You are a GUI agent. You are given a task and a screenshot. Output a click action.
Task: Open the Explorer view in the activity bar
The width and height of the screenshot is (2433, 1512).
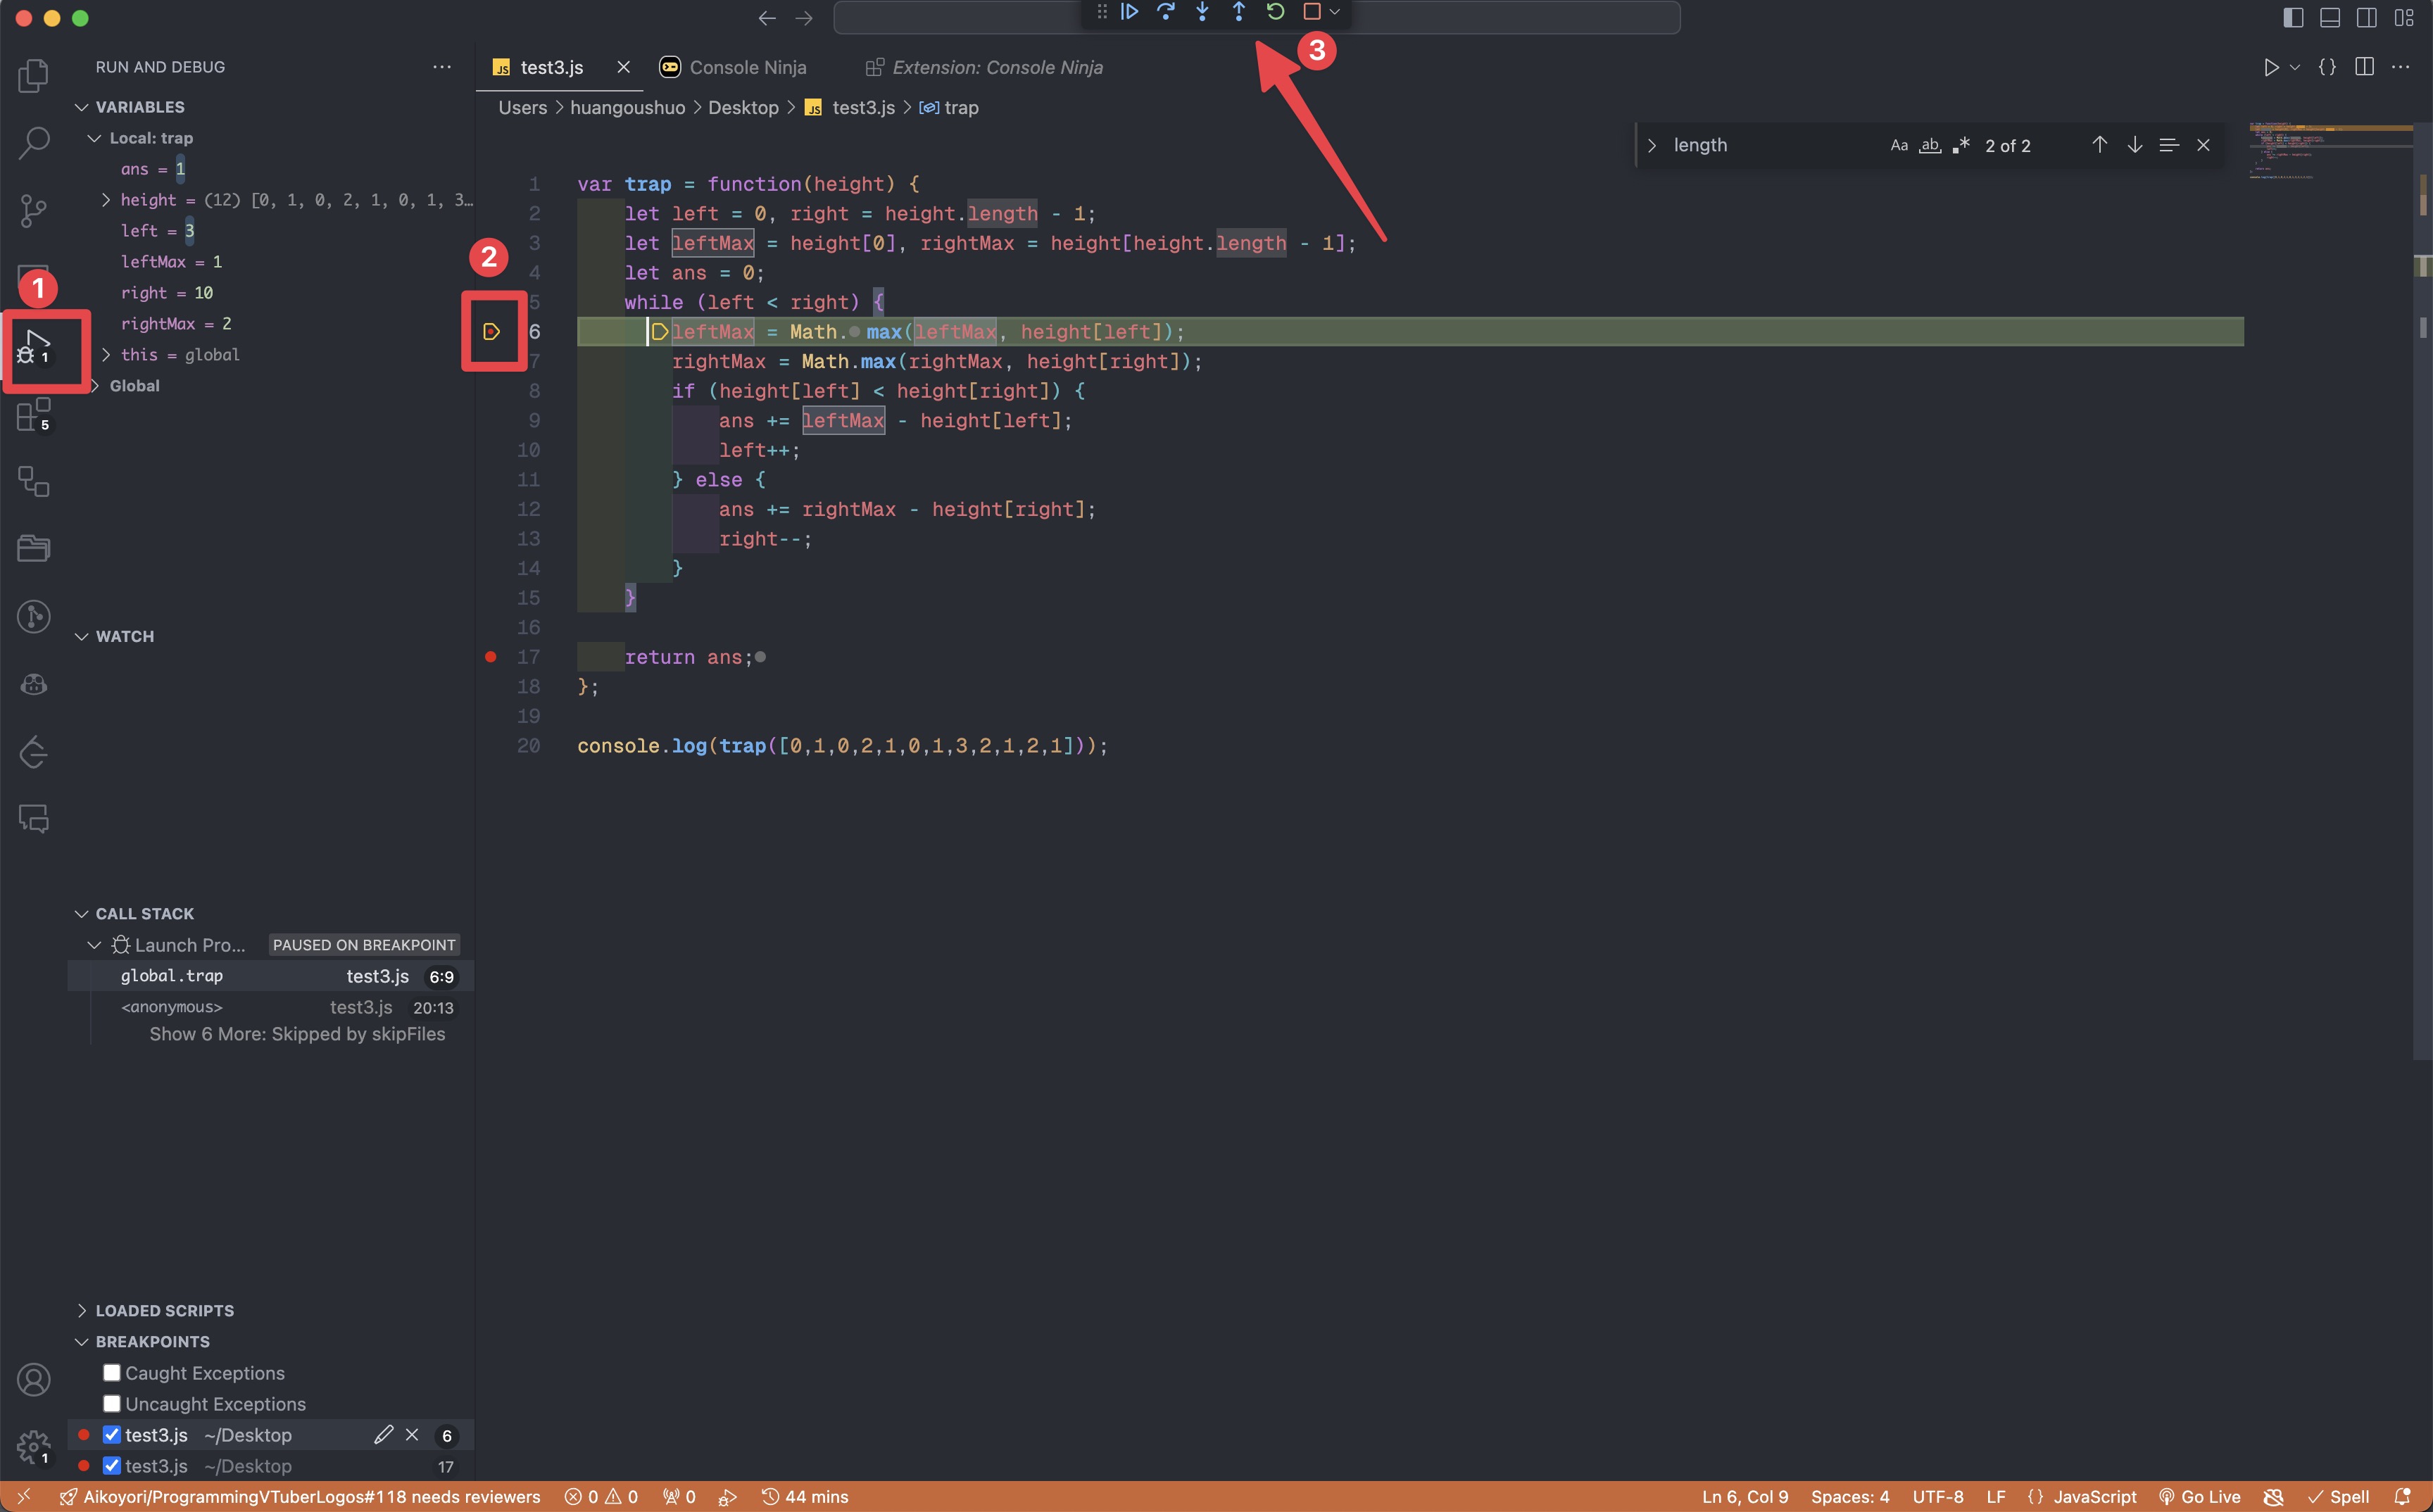[34, 76]
